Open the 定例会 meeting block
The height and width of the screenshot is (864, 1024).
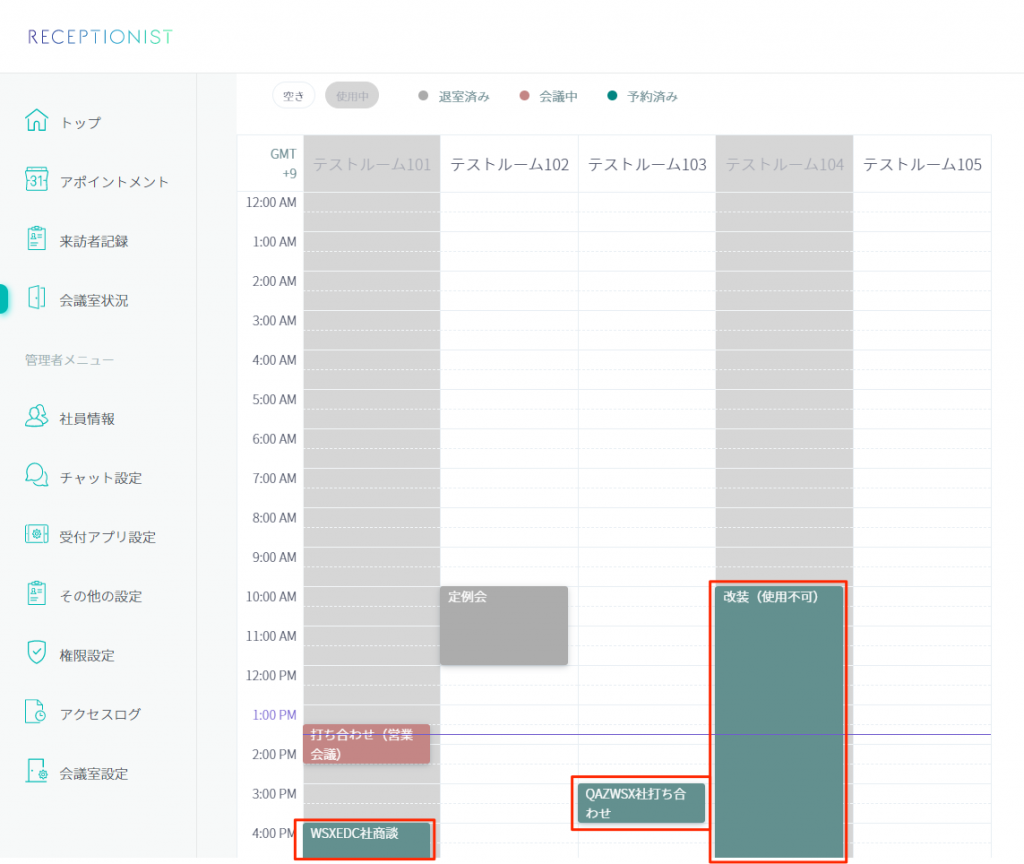504,625
